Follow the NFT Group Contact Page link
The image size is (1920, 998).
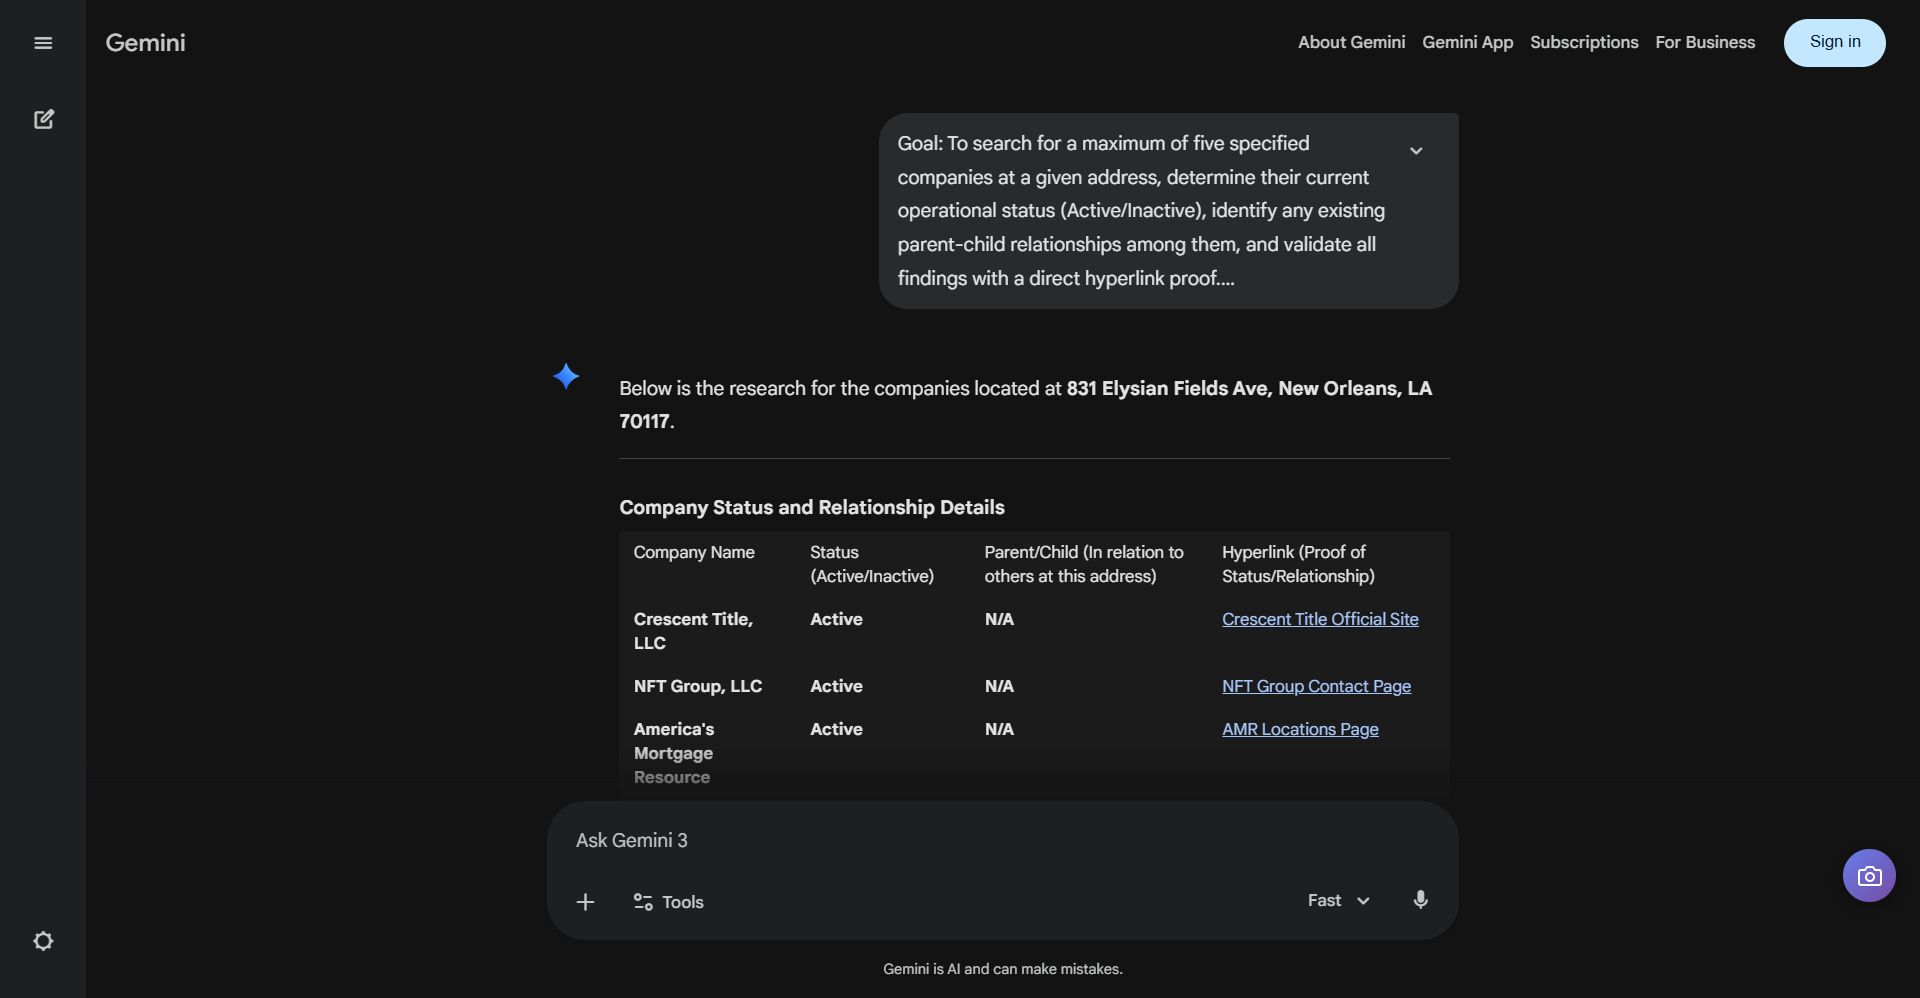click(x=1316, y=686)
